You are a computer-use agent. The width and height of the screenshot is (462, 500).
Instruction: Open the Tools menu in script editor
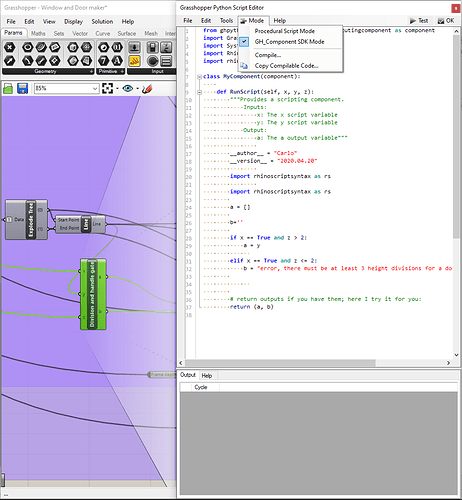(226, 21)
